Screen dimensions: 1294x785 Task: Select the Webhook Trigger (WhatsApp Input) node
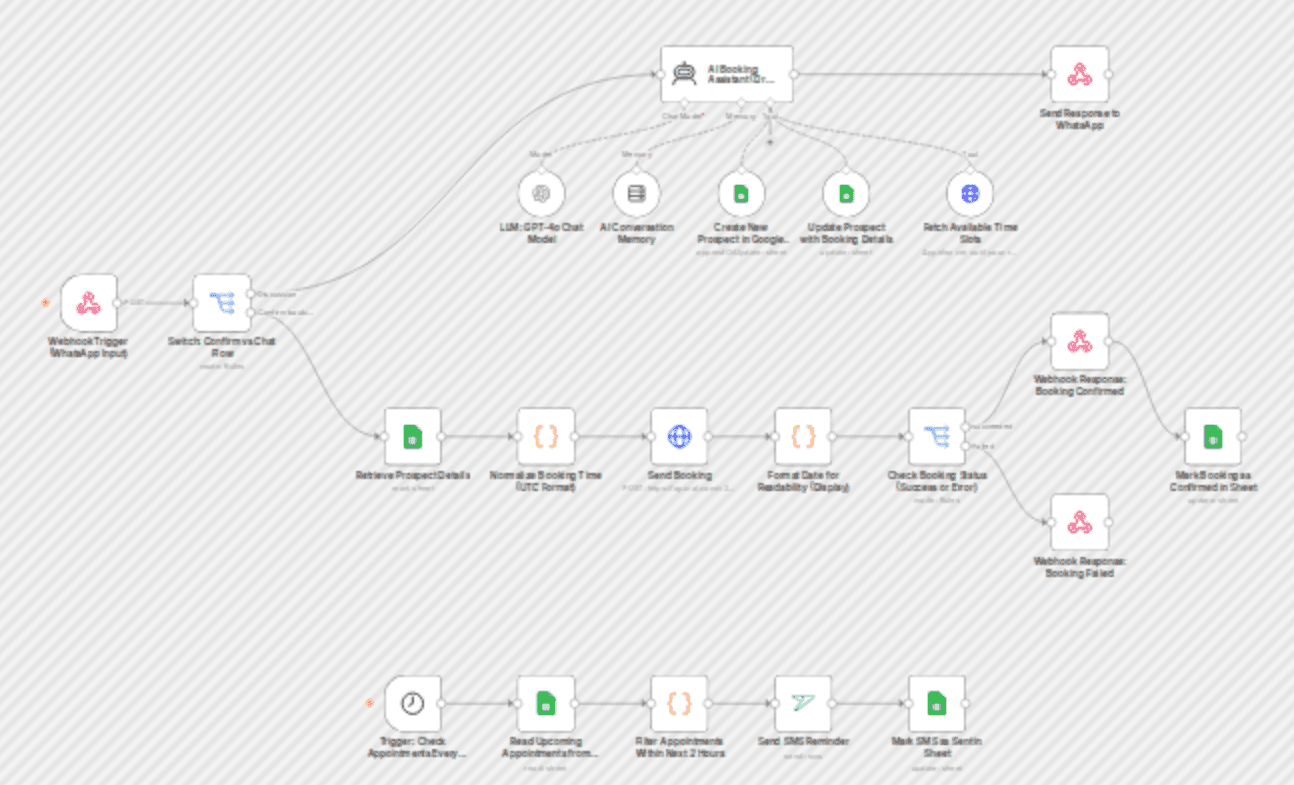pos(88,303)
